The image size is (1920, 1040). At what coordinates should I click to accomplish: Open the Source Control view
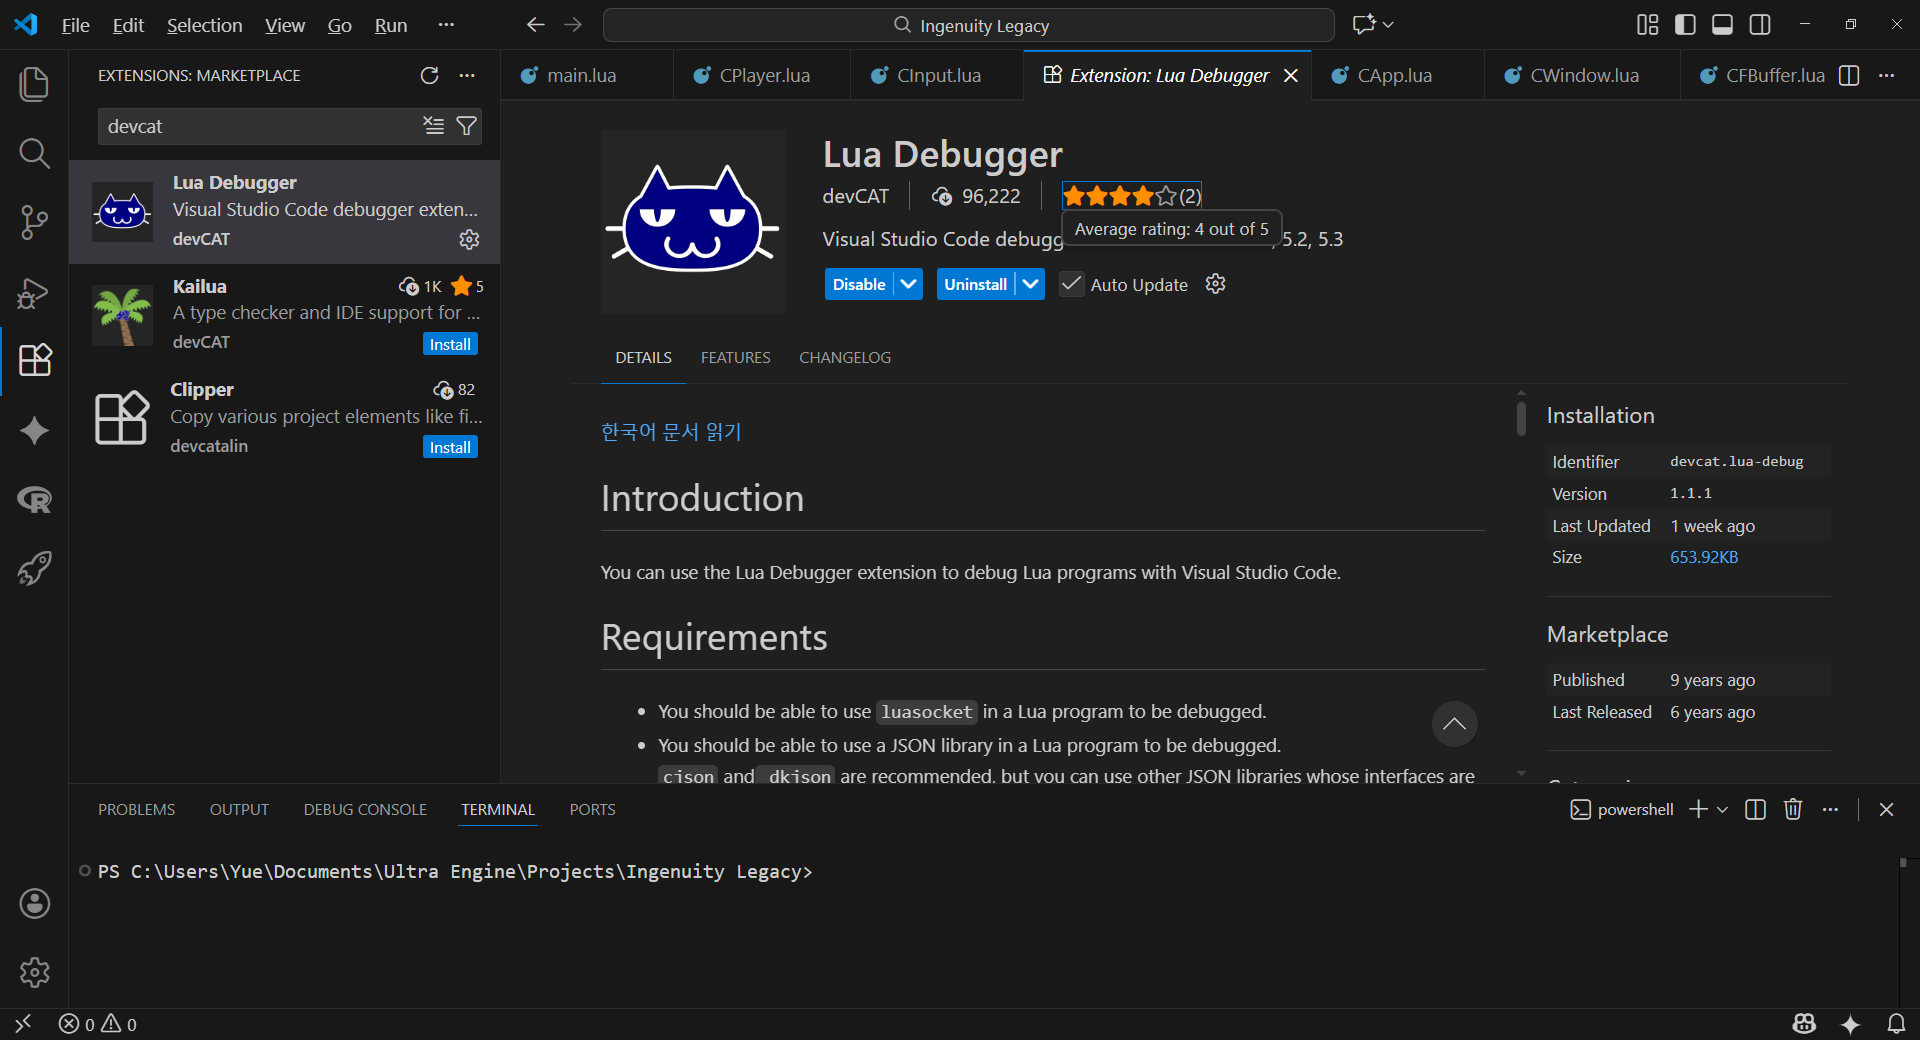pos(34,222)
